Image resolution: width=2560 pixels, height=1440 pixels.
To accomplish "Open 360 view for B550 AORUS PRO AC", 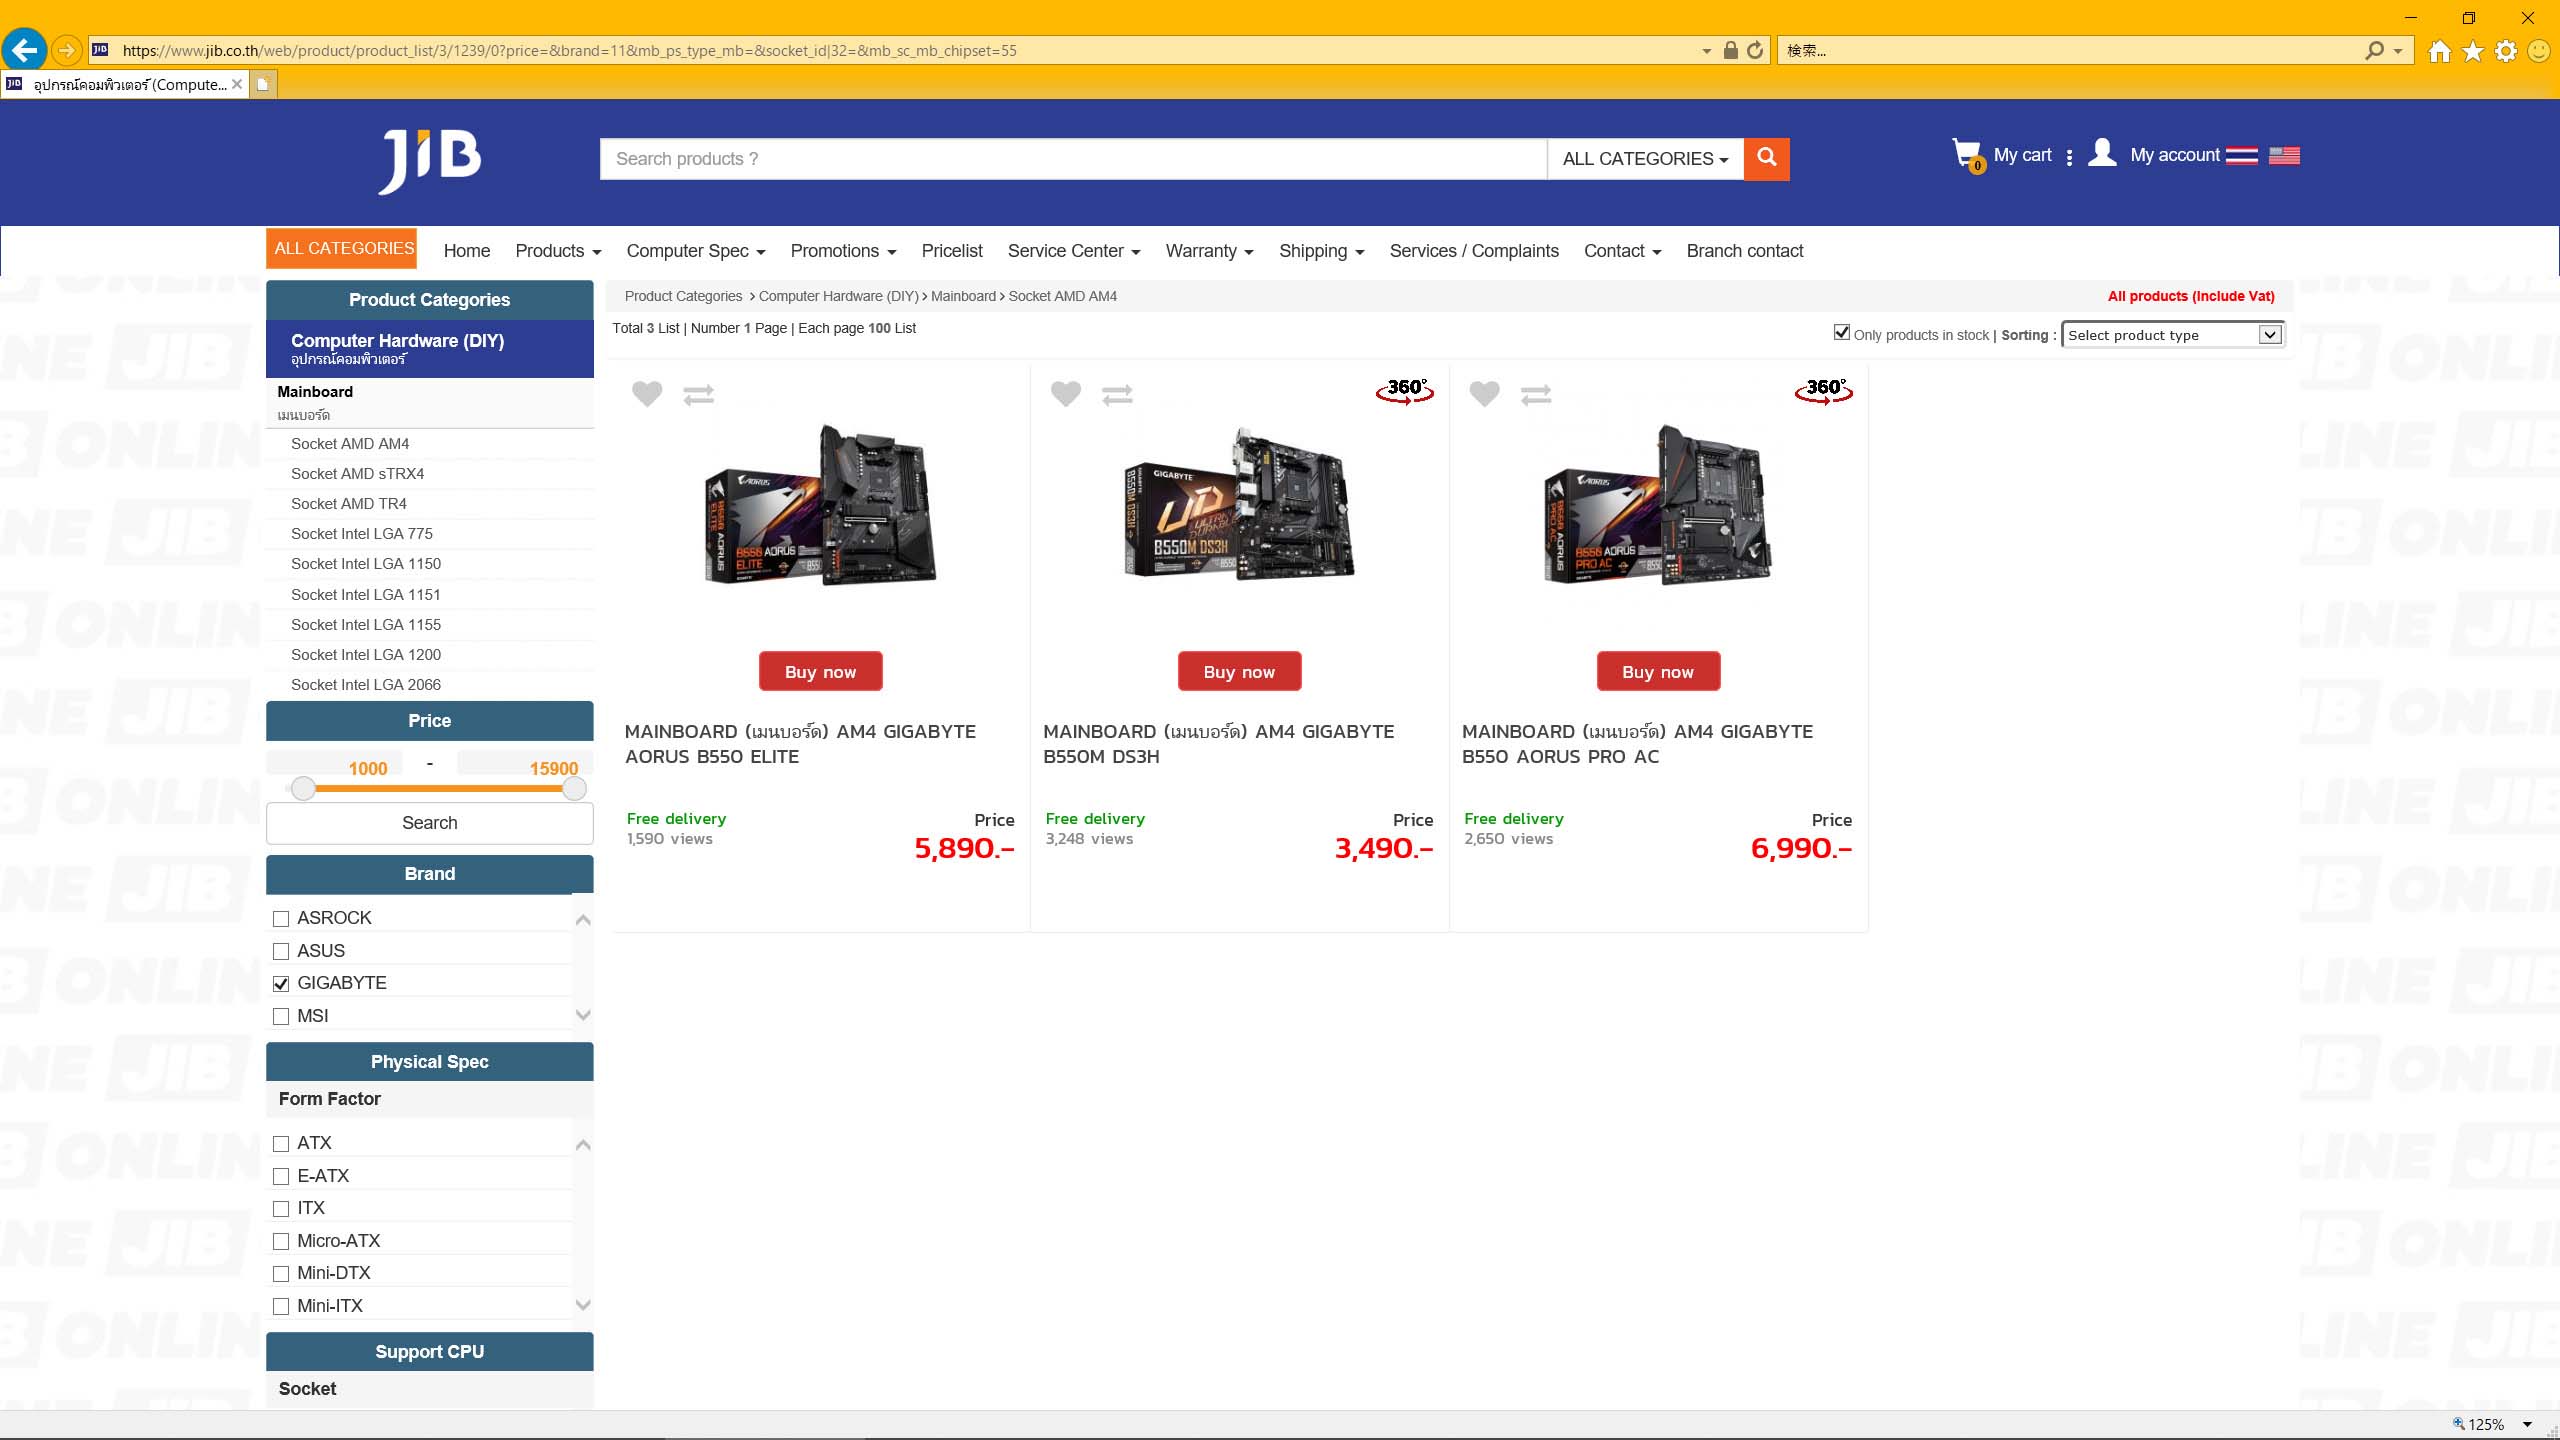I will coord(1824,390).
